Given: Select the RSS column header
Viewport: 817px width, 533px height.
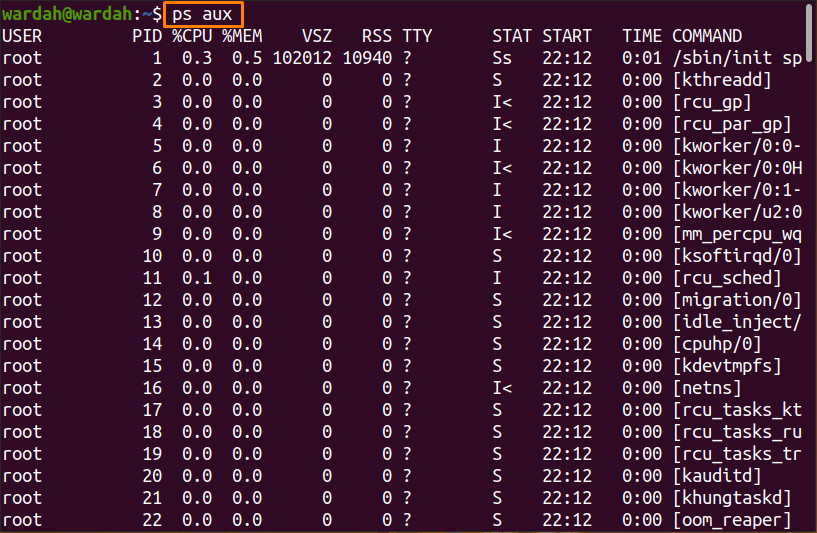Looking at the screenshot, I should click(x=377, y=36).
